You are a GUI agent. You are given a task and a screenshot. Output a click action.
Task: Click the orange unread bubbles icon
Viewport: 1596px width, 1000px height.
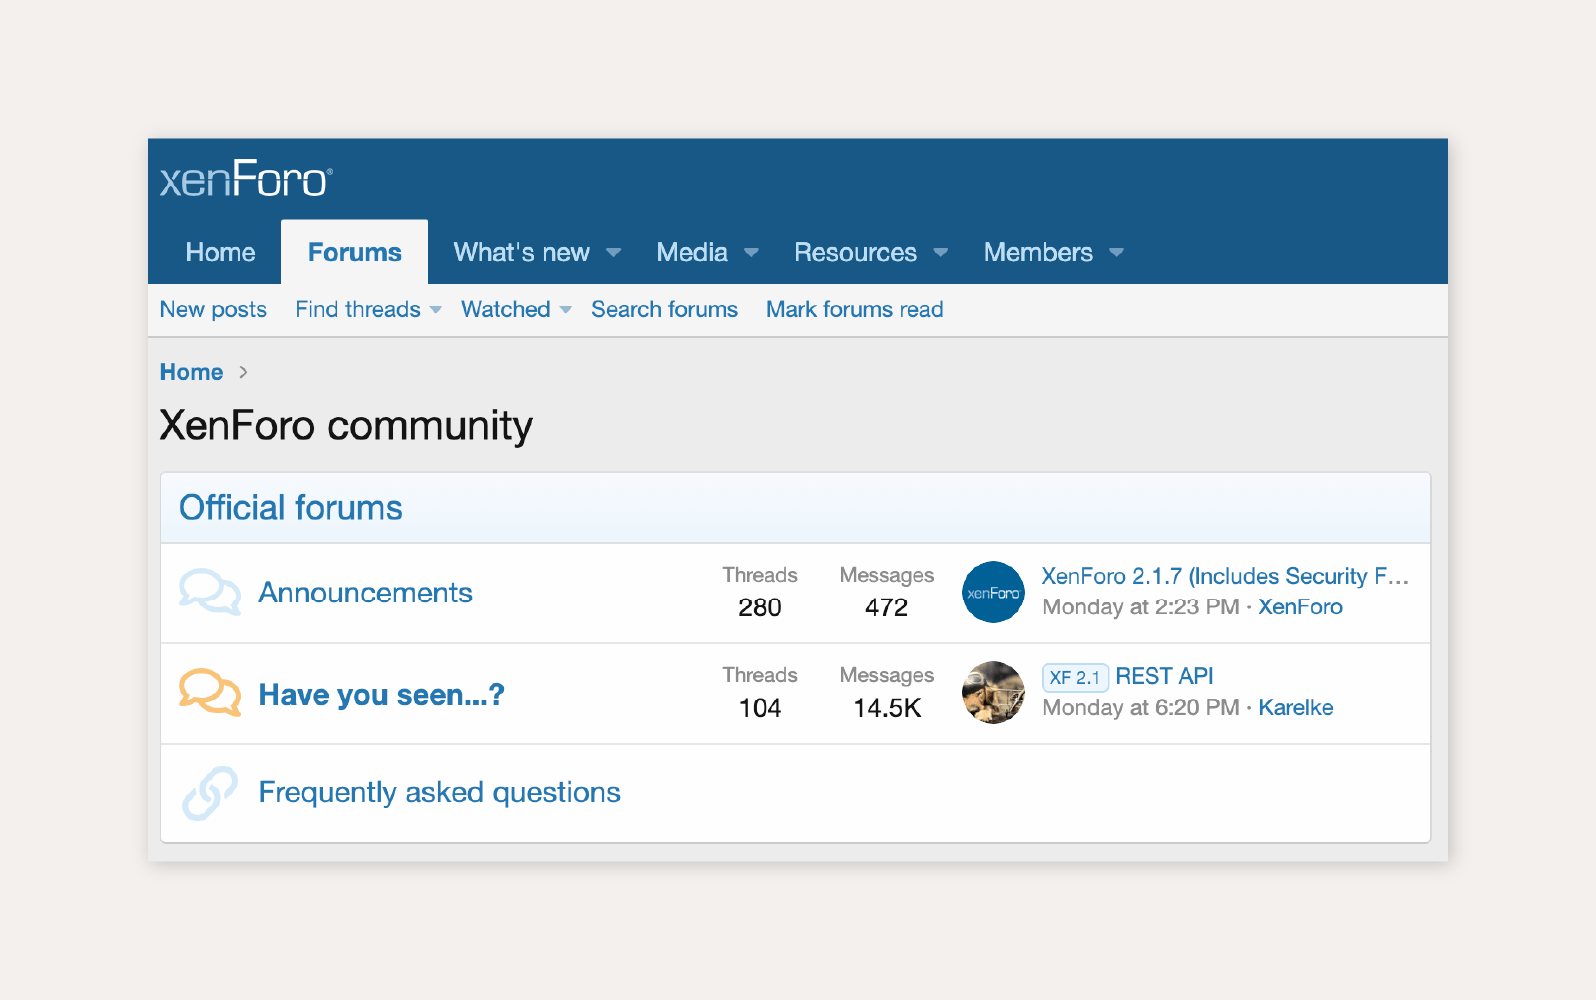tap(210, 693)
